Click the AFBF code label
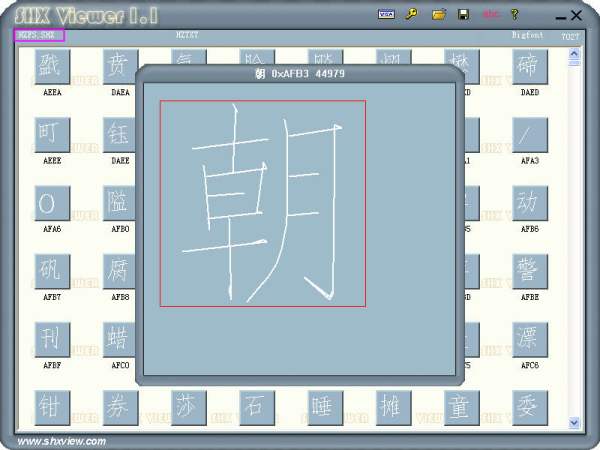Viewport: 600px width, 450px height. (x=52, y=365)
